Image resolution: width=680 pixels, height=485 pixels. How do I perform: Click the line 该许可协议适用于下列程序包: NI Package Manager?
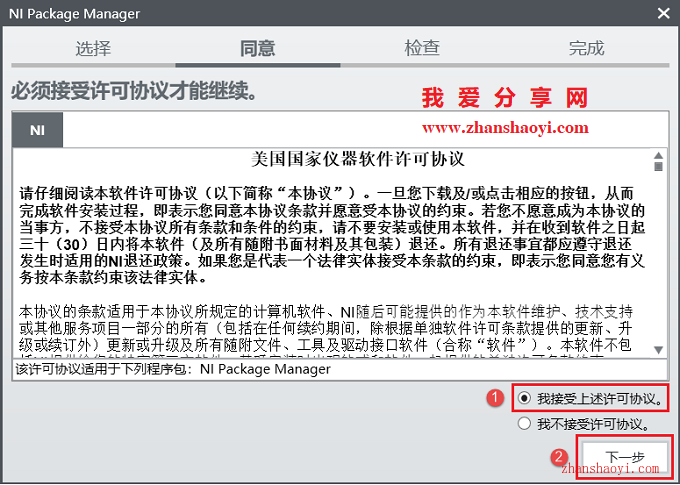[x=173, y=369]
